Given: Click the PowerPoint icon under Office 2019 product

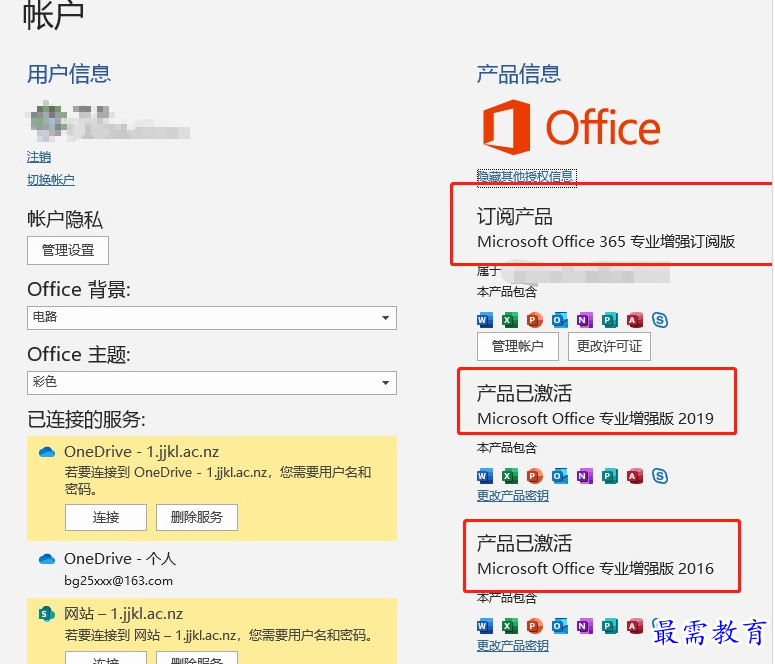Looking at the screenshot, I should point(534,476).
